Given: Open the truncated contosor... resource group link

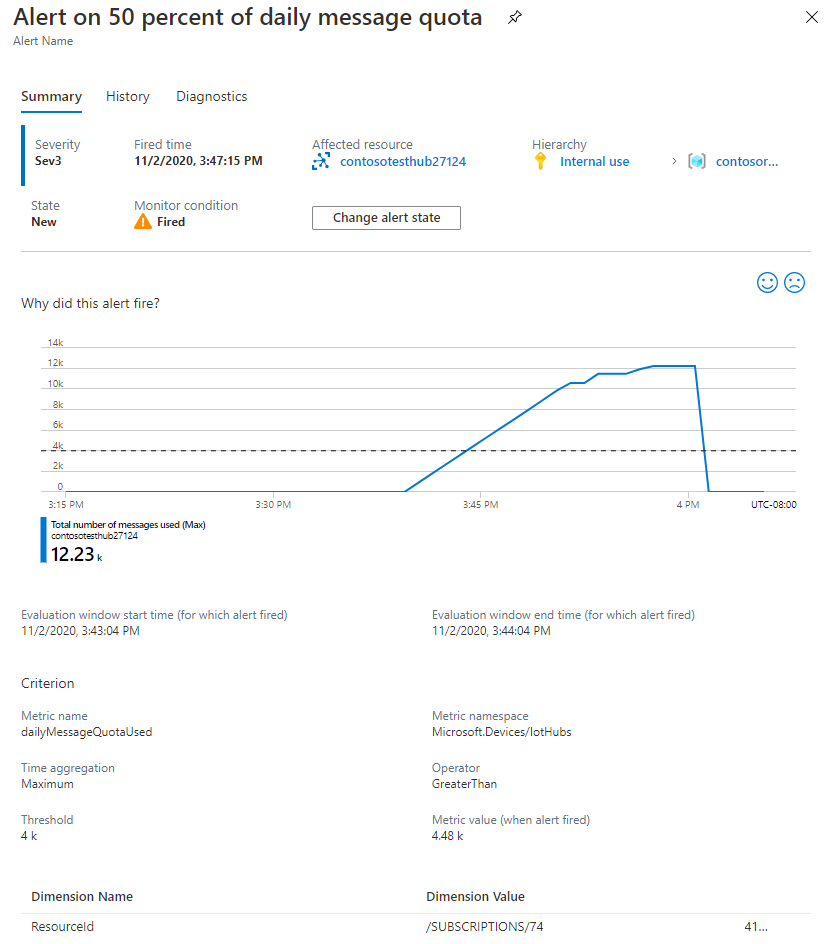Looking at the screenshot, I should pos(747,162).
